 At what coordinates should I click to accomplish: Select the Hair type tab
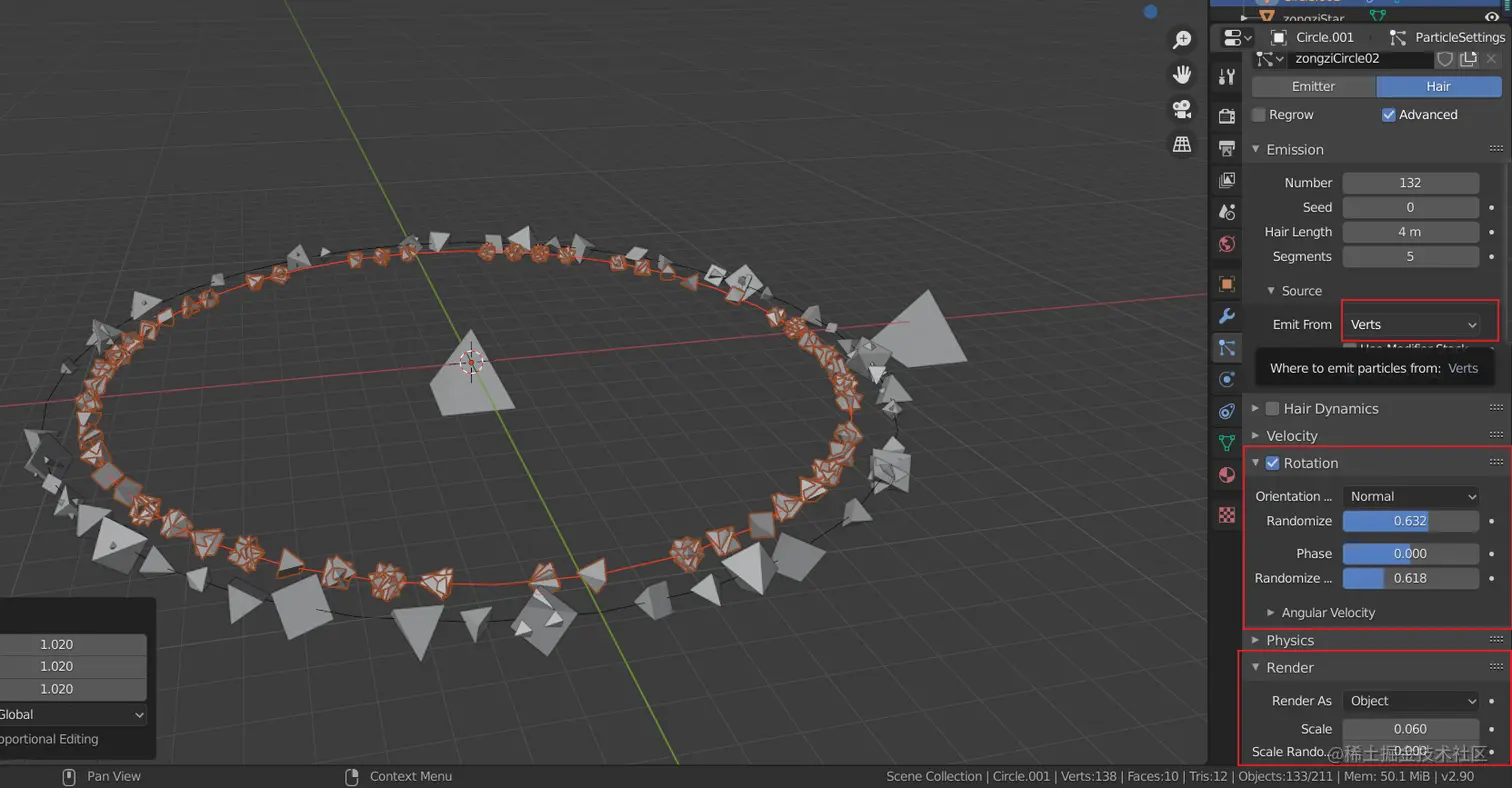coord(1438,87)
